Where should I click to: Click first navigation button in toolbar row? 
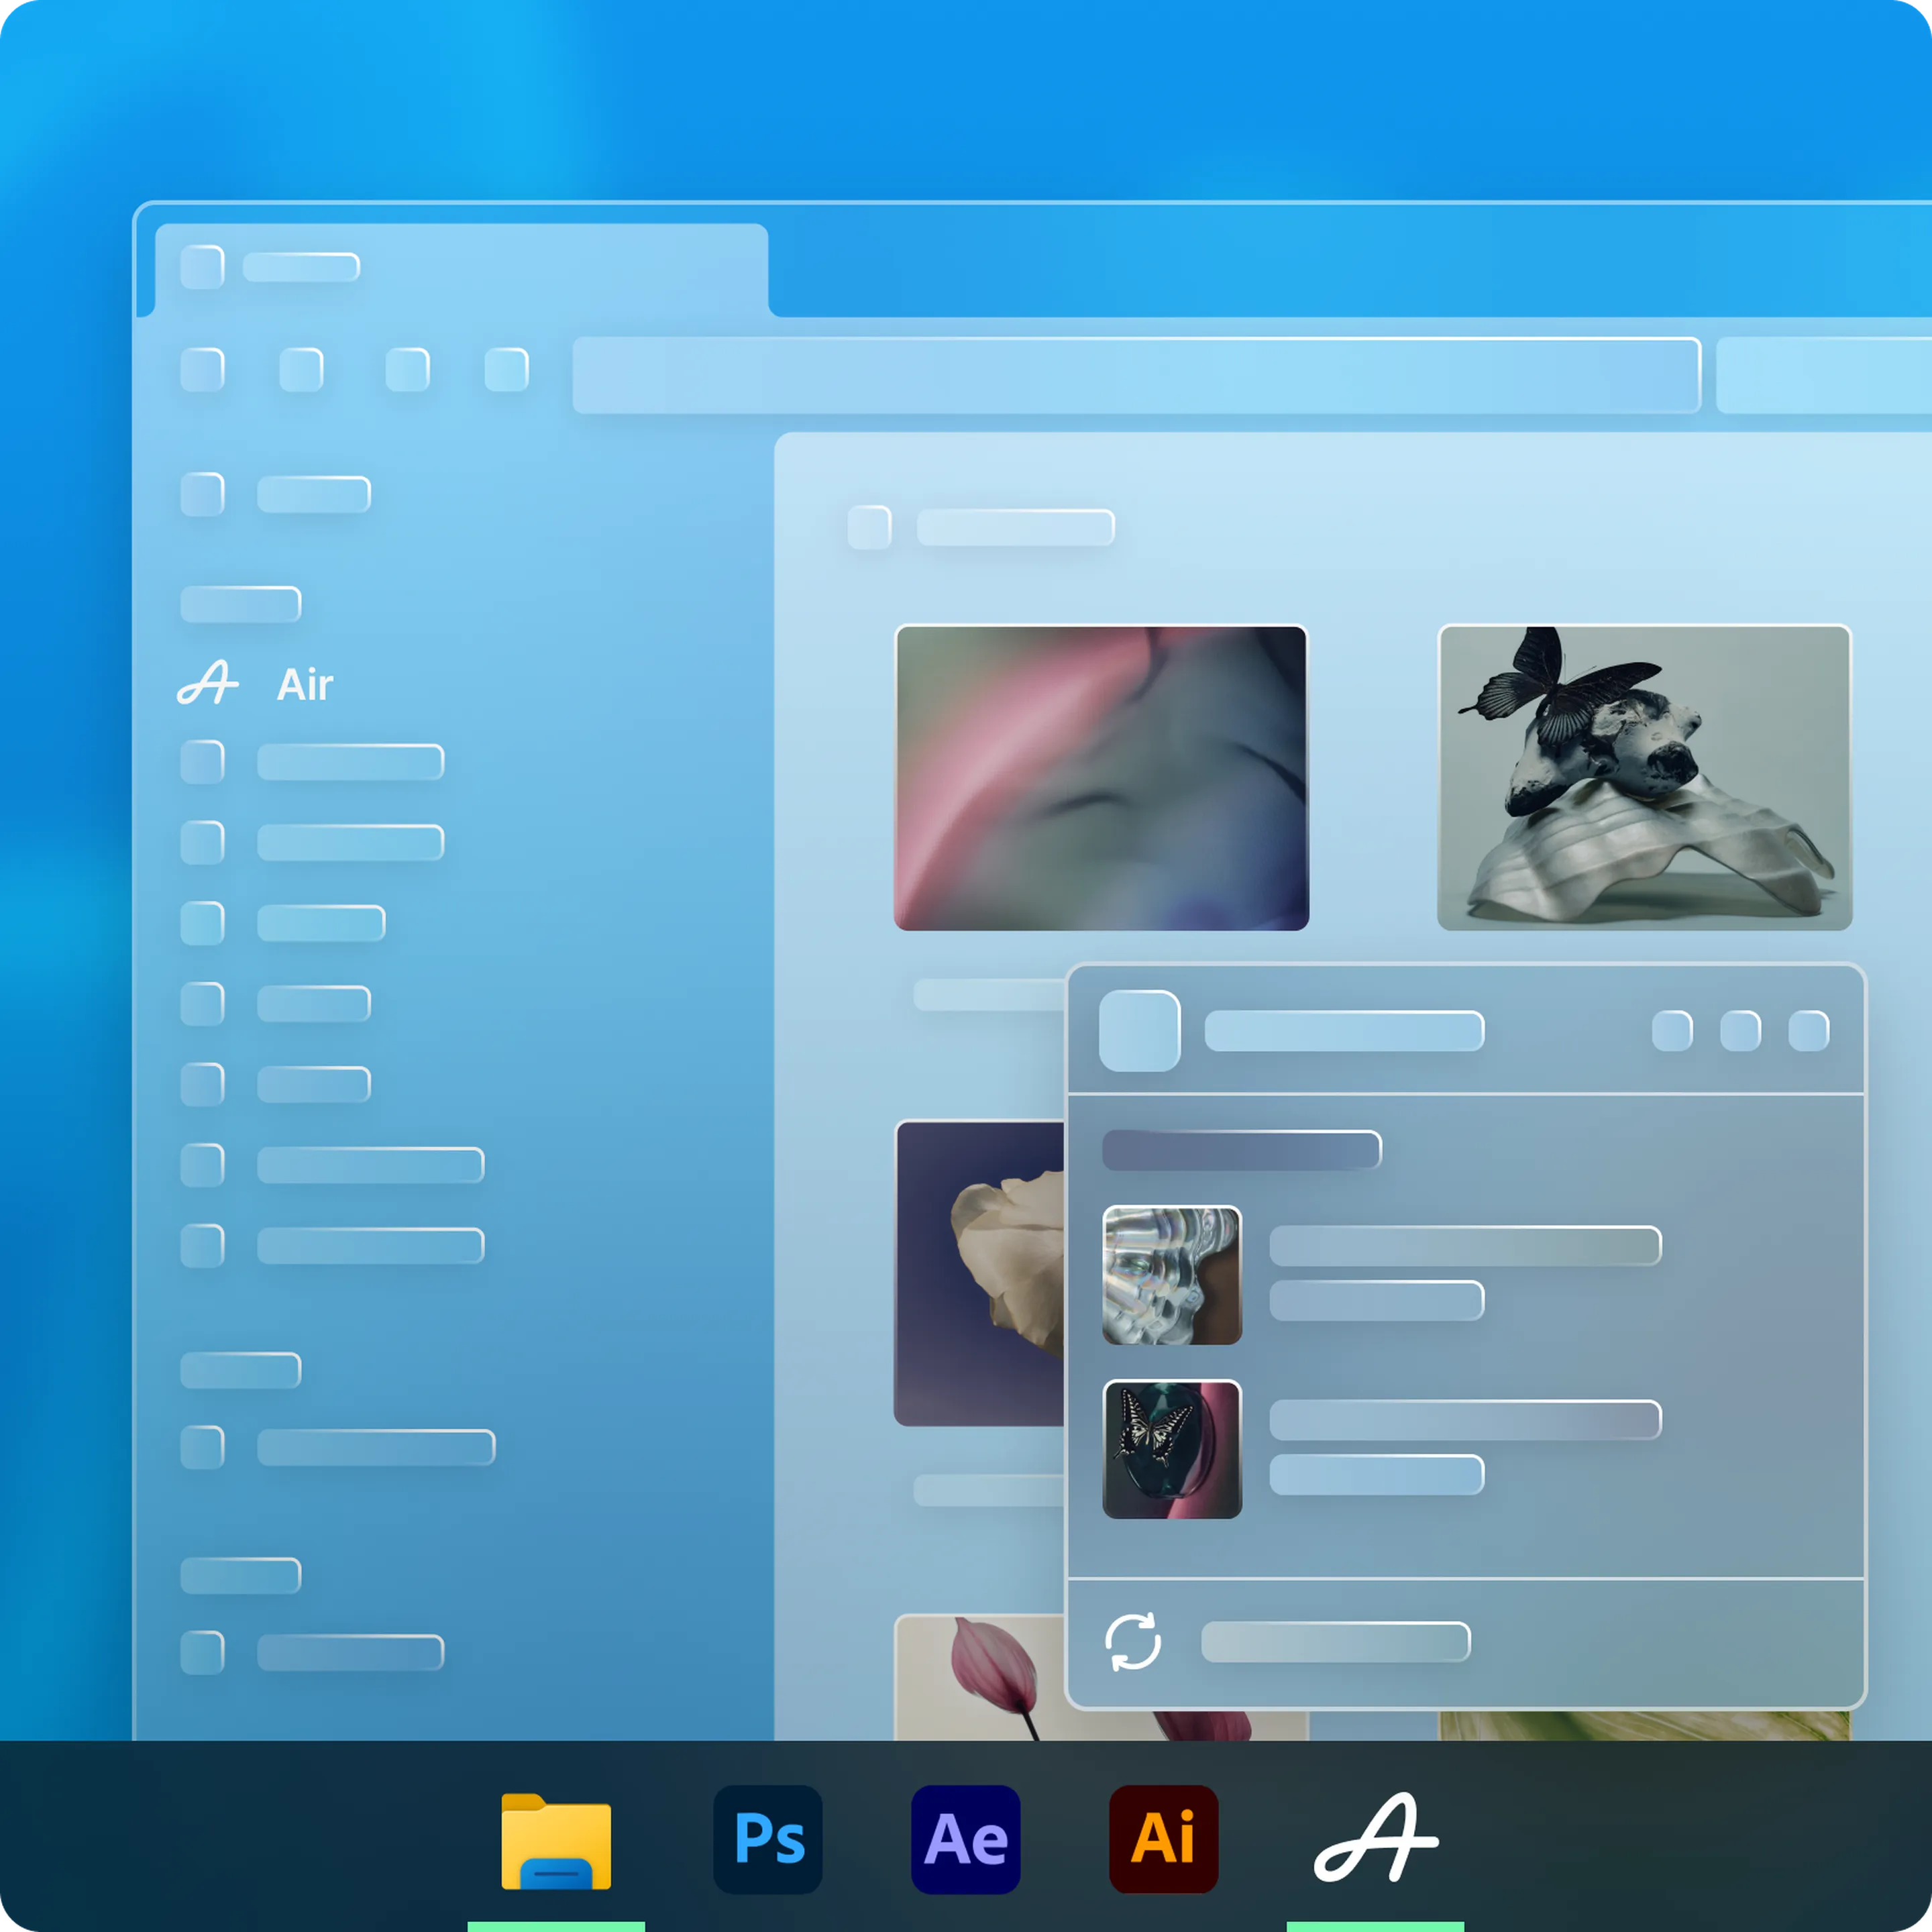pos(202,369)
